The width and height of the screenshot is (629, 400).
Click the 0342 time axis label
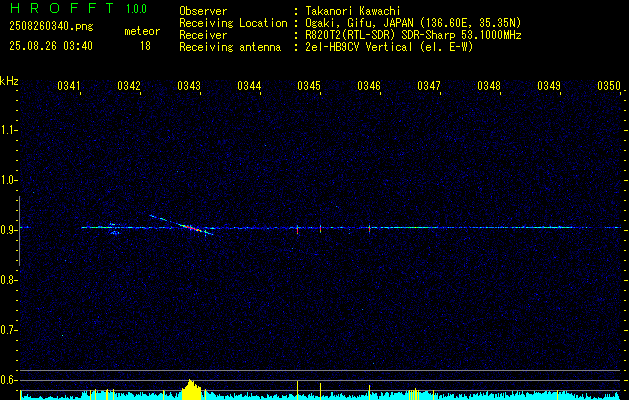pos(129,86)
